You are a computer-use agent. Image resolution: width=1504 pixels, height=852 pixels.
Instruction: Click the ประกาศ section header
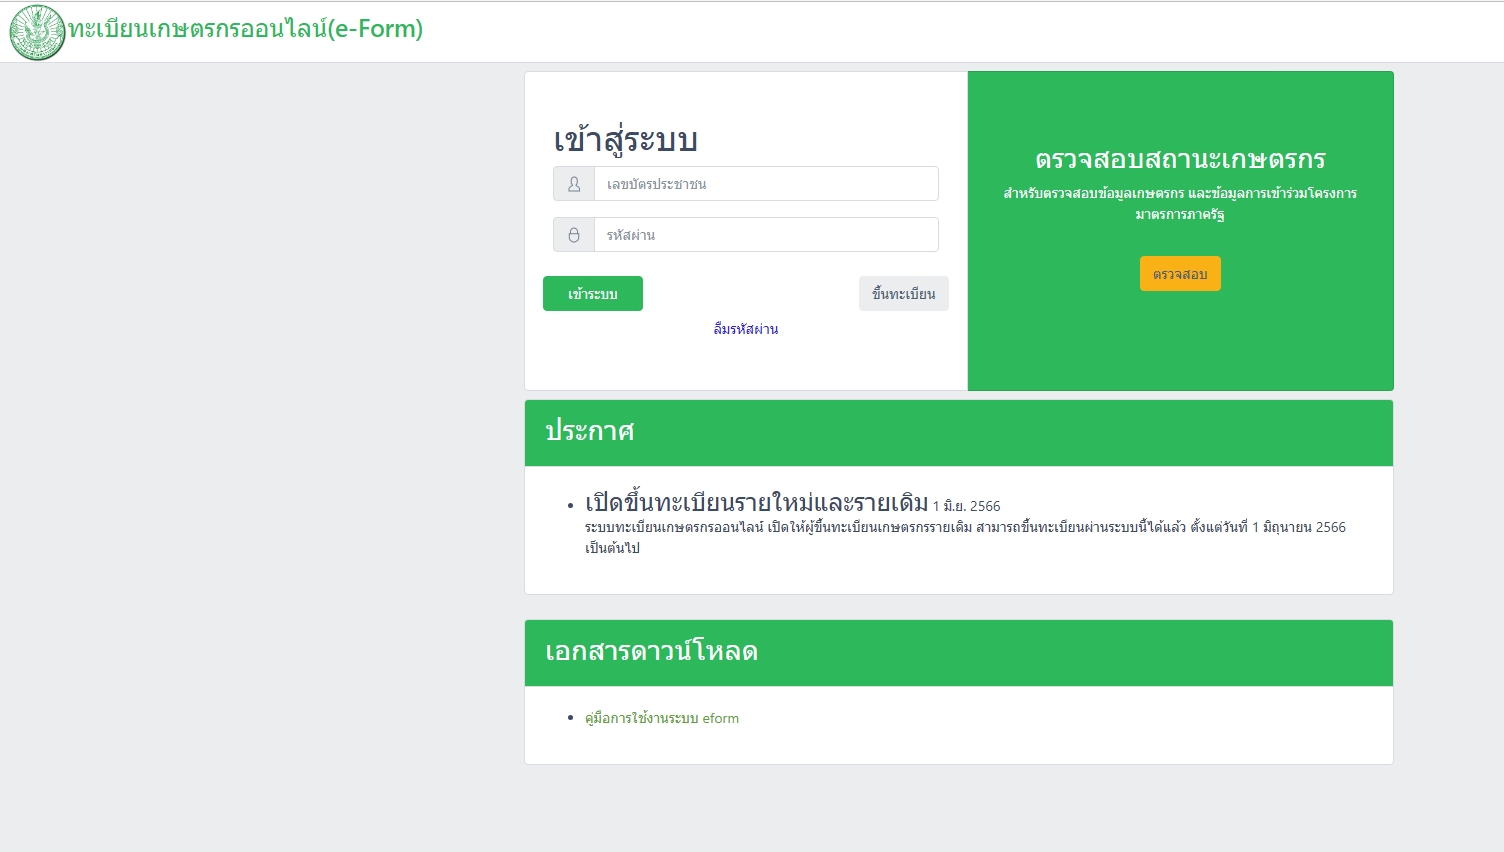point(959,433)
